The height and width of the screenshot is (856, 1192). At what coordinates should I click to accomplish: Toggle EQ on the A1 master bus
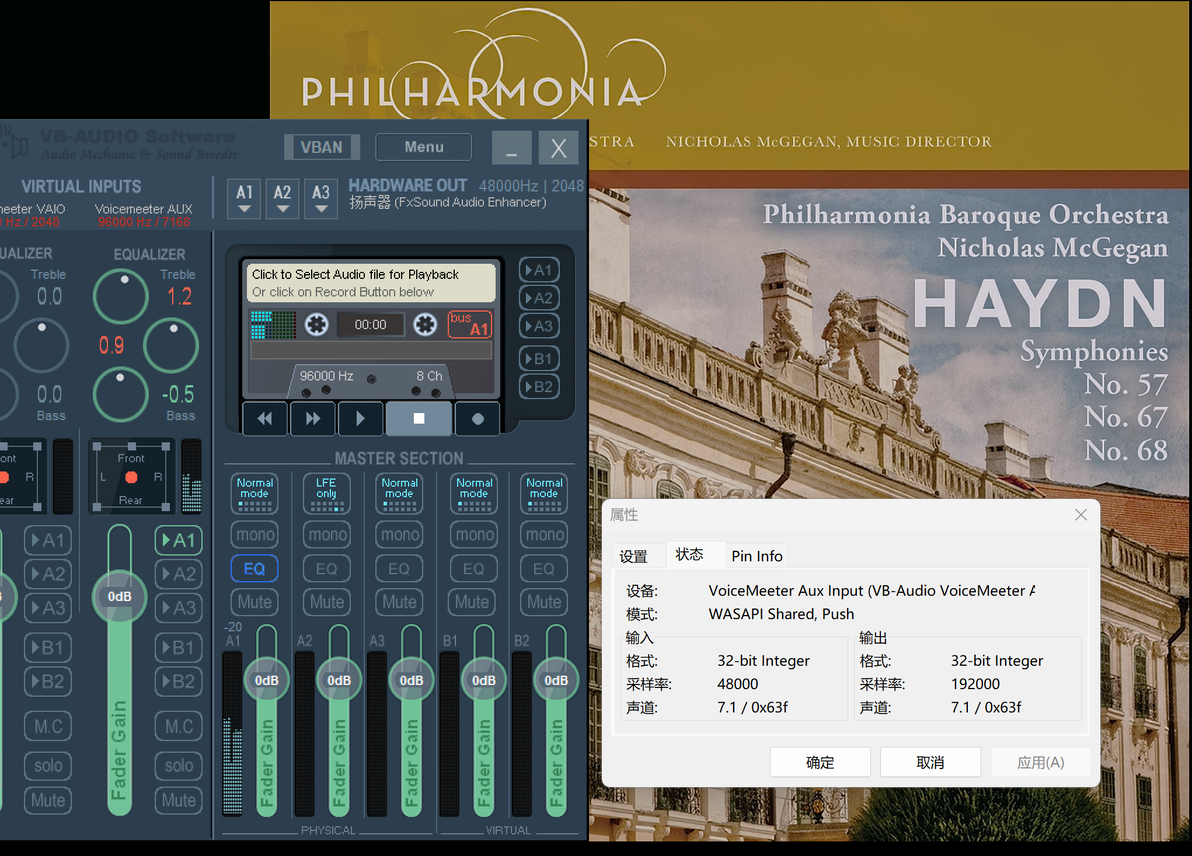[254, 569]
